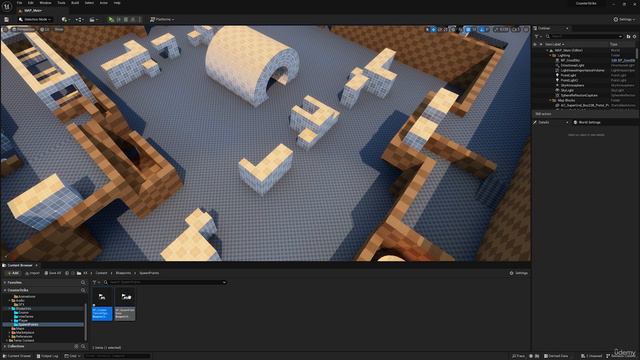The width and height of the screenshot is (640, 360).
Task: Click the Add button in Content Browser
Action: [x=13, y=273]
